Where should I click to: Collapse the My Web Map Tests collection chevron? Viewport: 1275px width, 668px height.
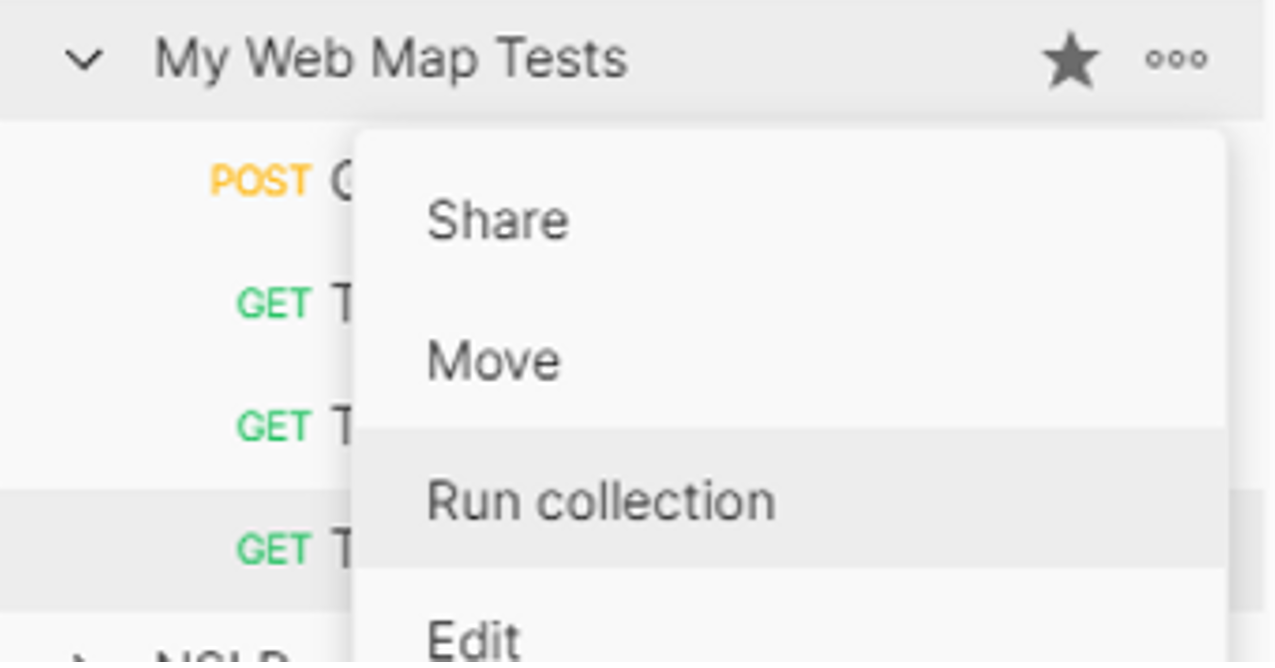[84, 60]
